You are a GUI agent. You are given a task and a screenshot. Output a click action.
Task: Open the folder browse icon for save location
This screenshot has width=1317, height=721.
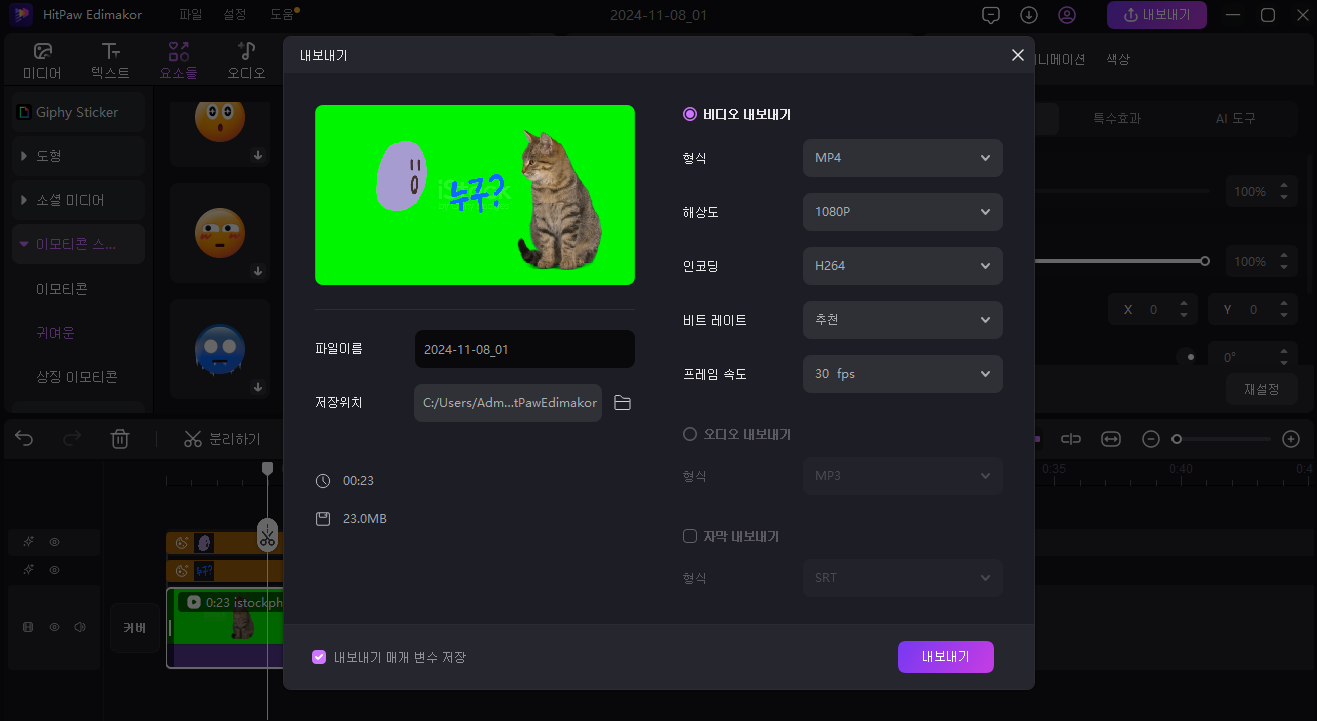[x=622, y=403]
